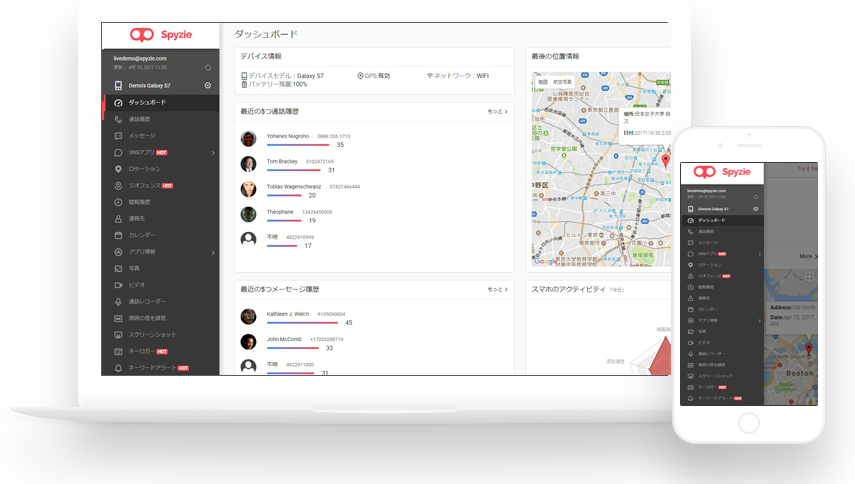Select ダッシュボード in the laptop sidebar
855x484 pixels.
pyautogui.click(x=161, y=102)
